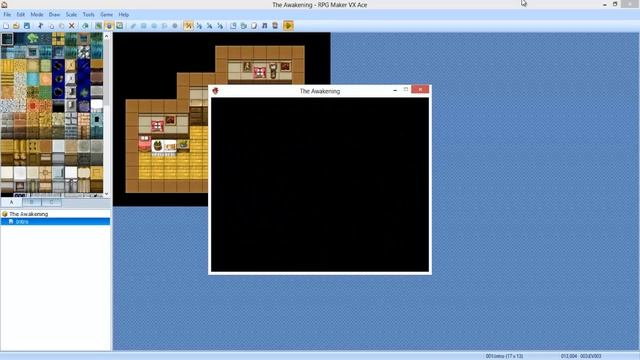Viewport: 640px width, 360px height.
Task: Switch to tileset tab B
Action: (x=31, y=202)
